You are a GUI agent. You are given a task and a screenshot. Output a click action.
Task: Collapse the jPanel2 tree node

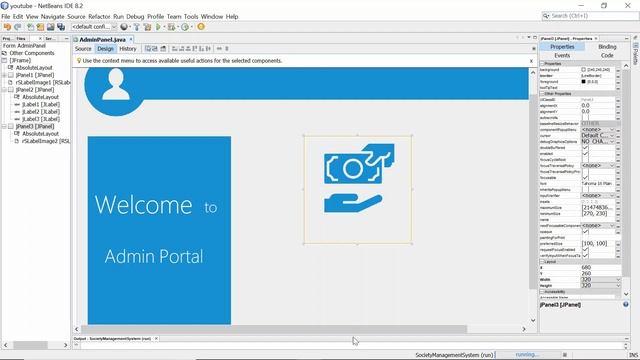4,90
